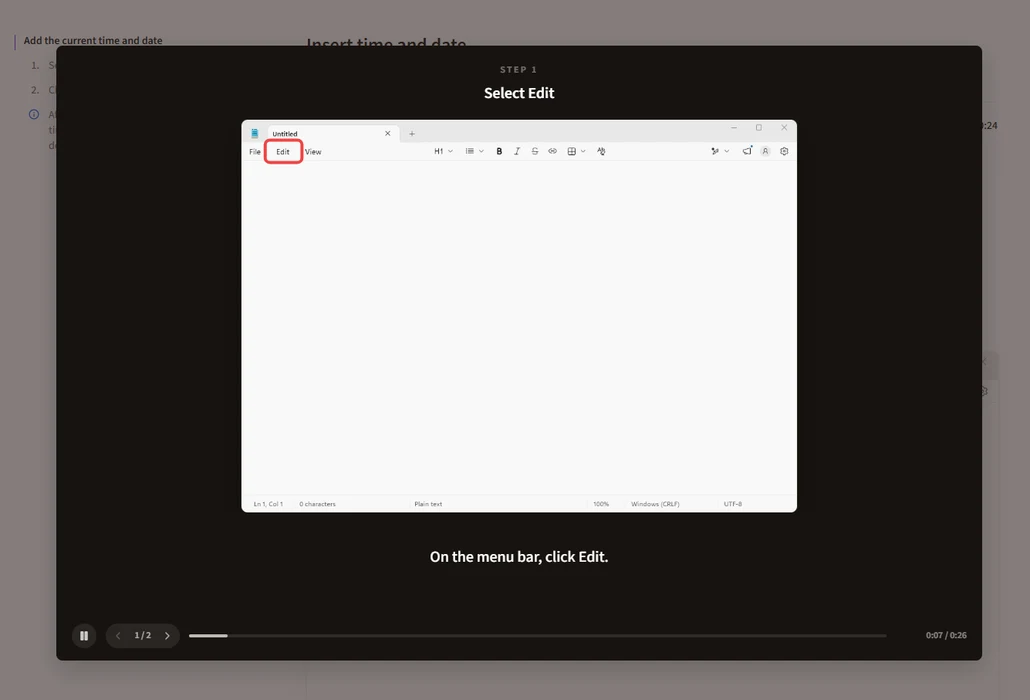Open Notepad settings gear
Viewport: 1030px width, 700px height.
(x=784, y=151)
